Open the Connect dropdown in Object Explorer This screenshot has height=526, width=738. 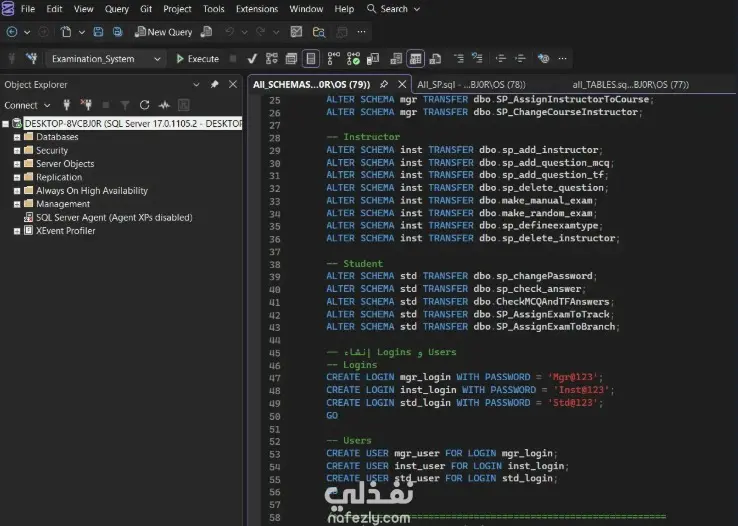point(27,105)
